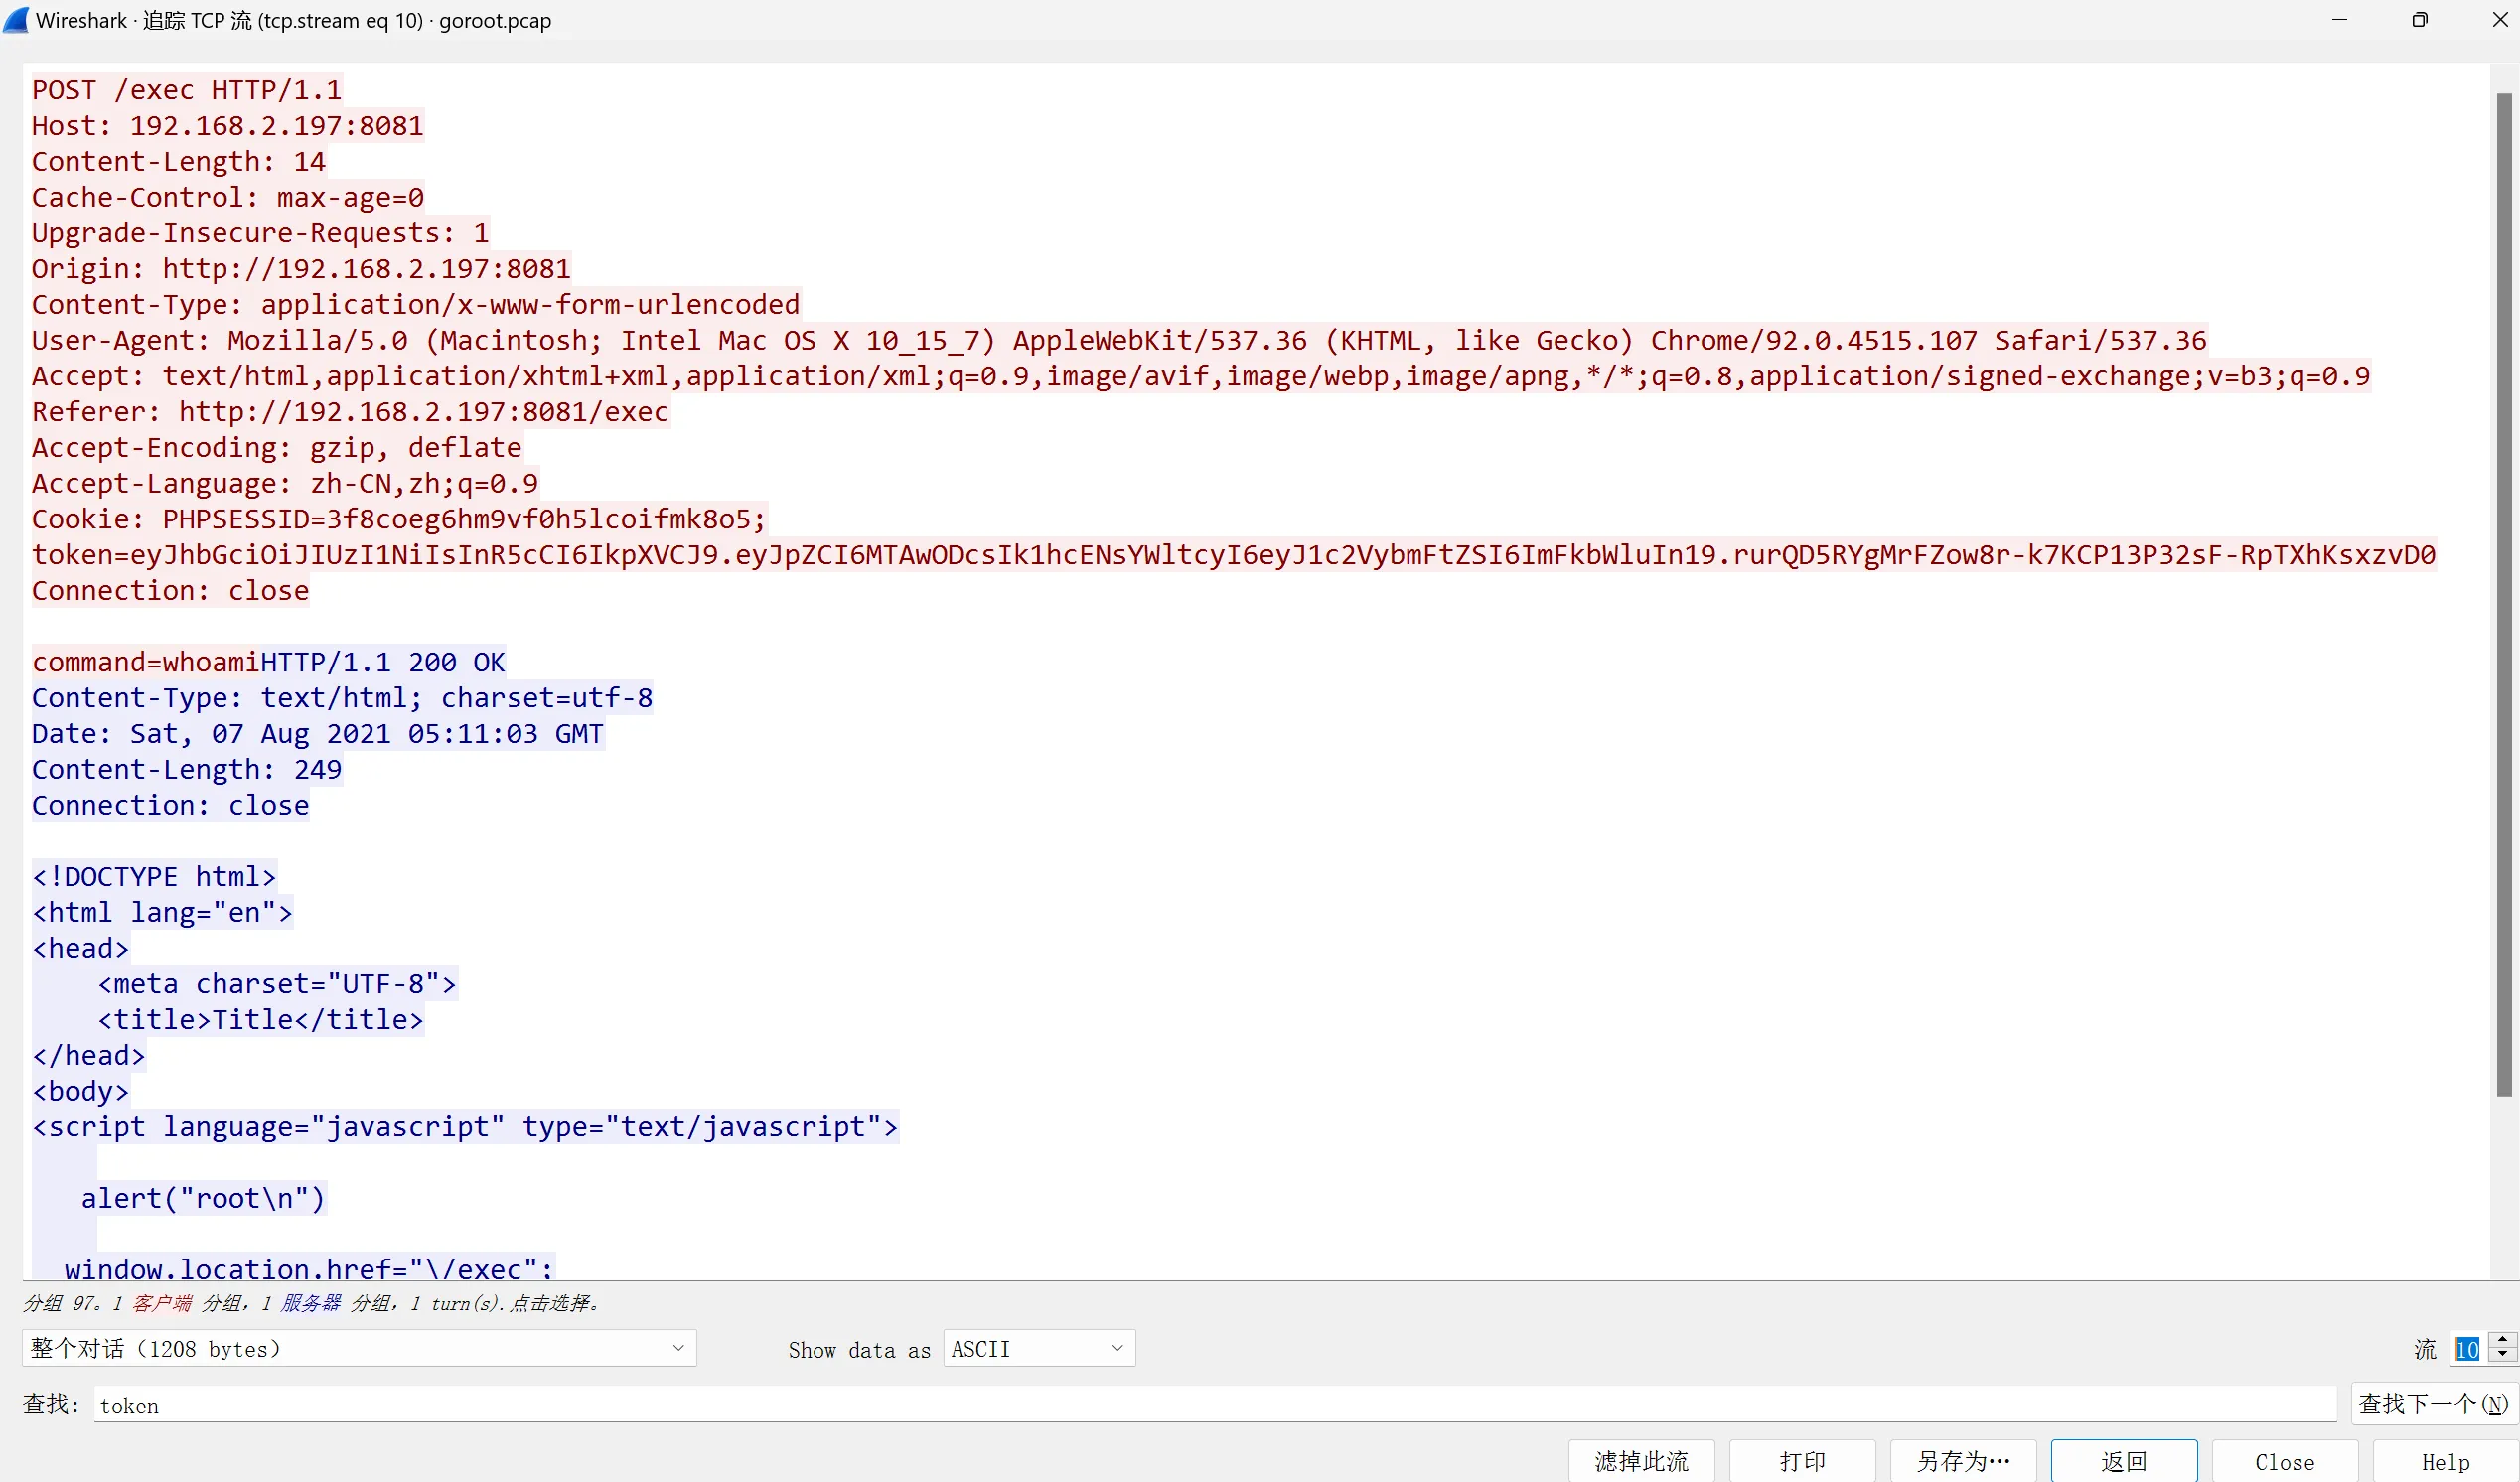Viewport: 2520px width, 1482px height.
Task: Decrement the stream number with down arrow
Action: [2502, 1355]
